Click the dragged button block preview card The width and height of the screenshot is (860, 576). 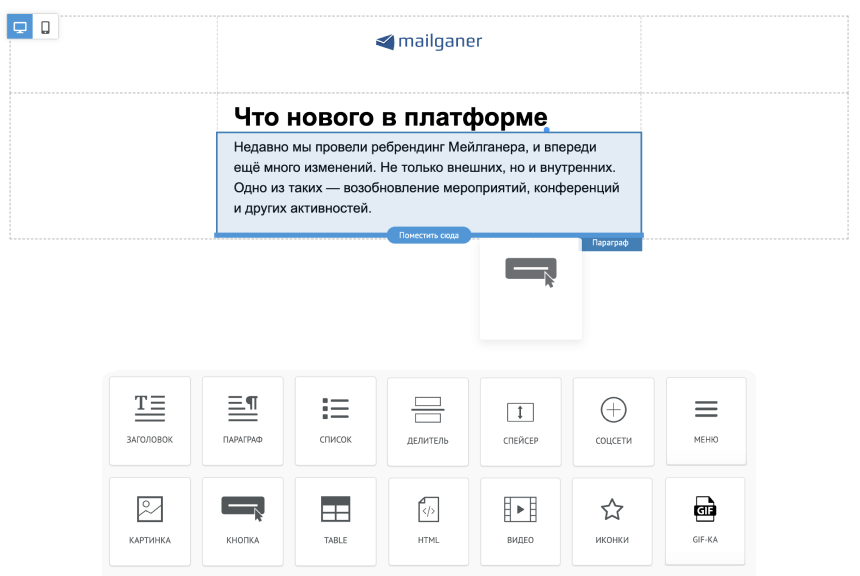530,289
